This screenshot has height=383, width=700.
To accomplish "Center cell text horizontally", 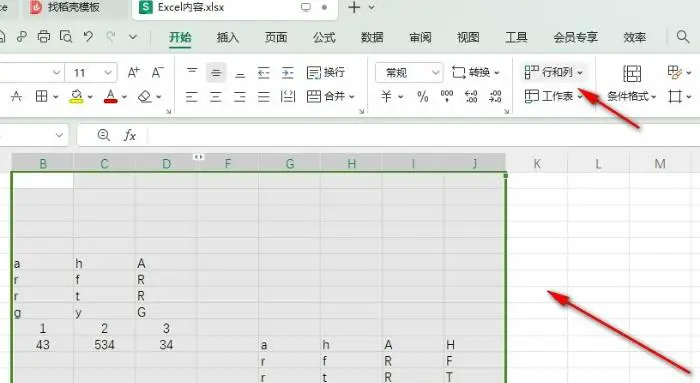I will click(216, 96).
